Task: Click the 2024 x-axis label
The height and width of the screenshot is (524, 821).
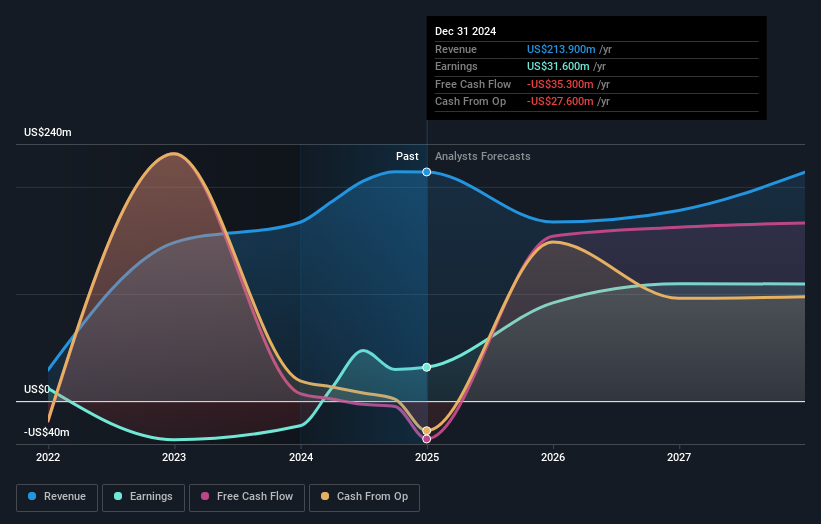Action: click(301, 457)
